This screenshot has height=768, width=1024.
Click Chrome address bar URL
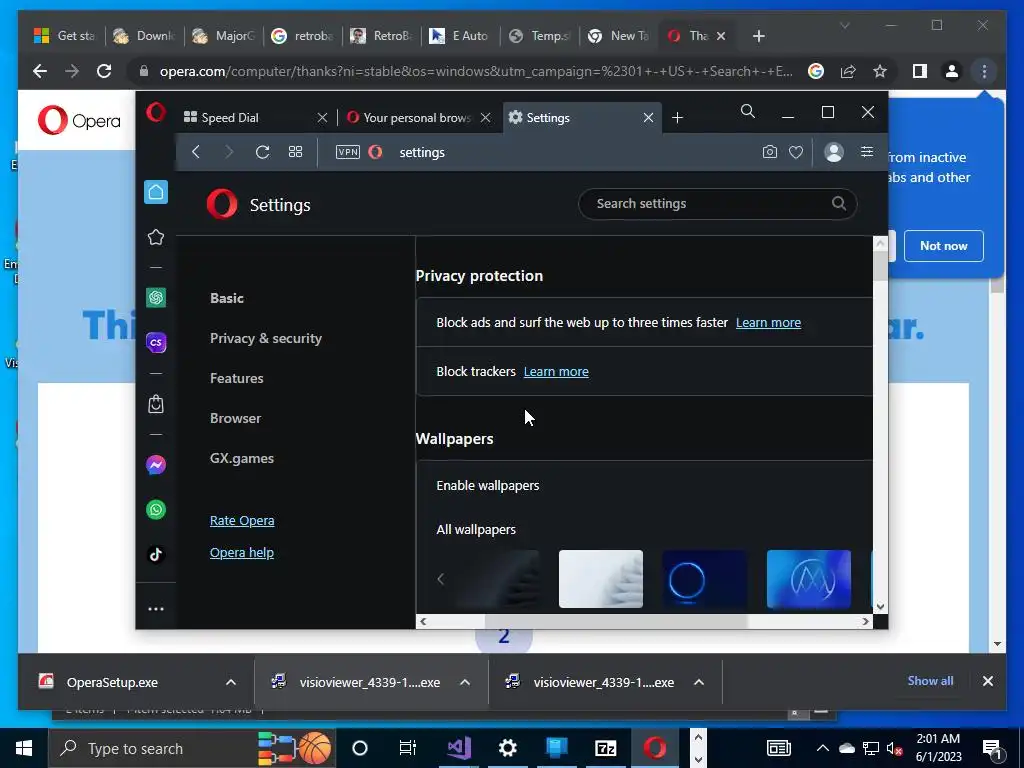tap(475, 71)
